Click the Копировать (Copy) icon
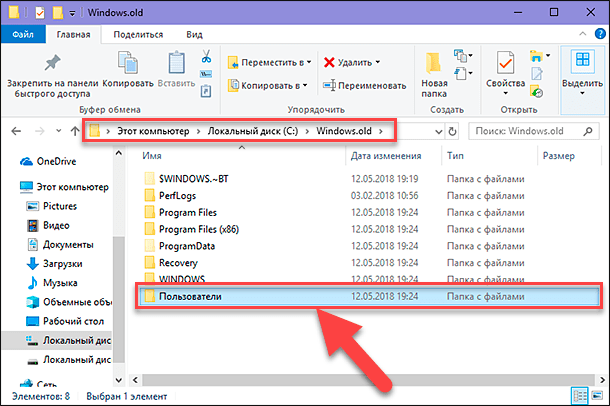This screenshot has height=406, width=610. coord(128,63)
